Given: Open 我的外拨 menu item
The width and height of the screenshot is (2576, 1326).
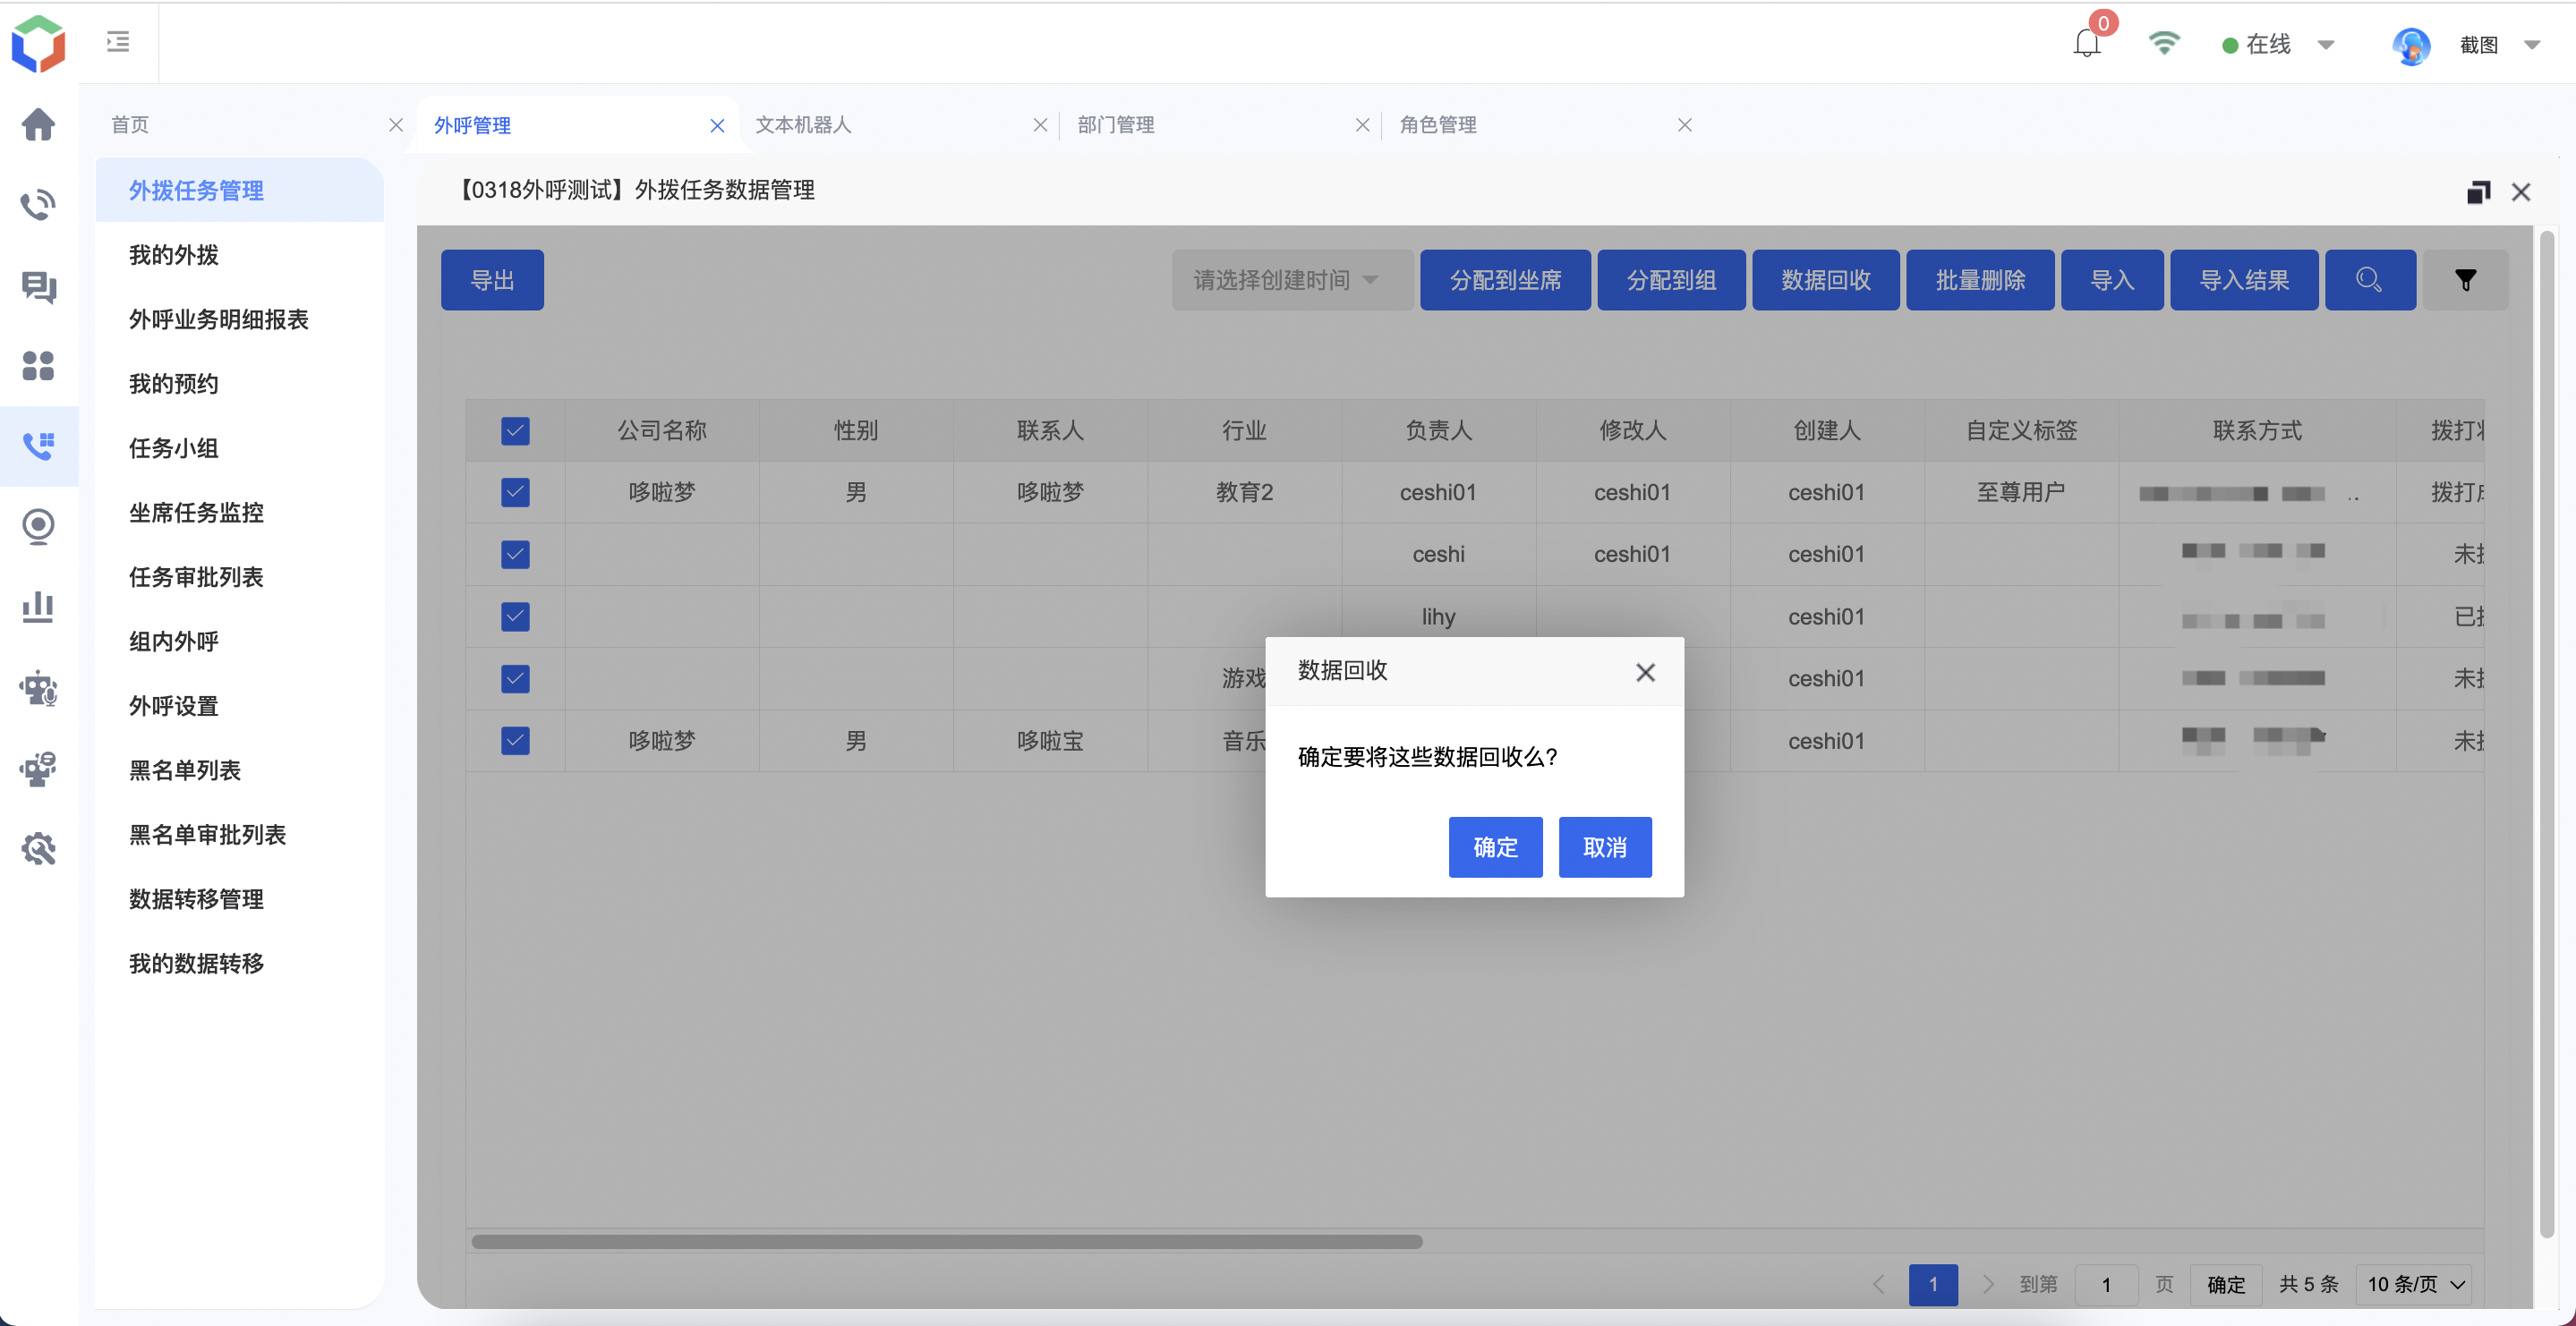Looking at the screenshot, I should coord(174,255).
